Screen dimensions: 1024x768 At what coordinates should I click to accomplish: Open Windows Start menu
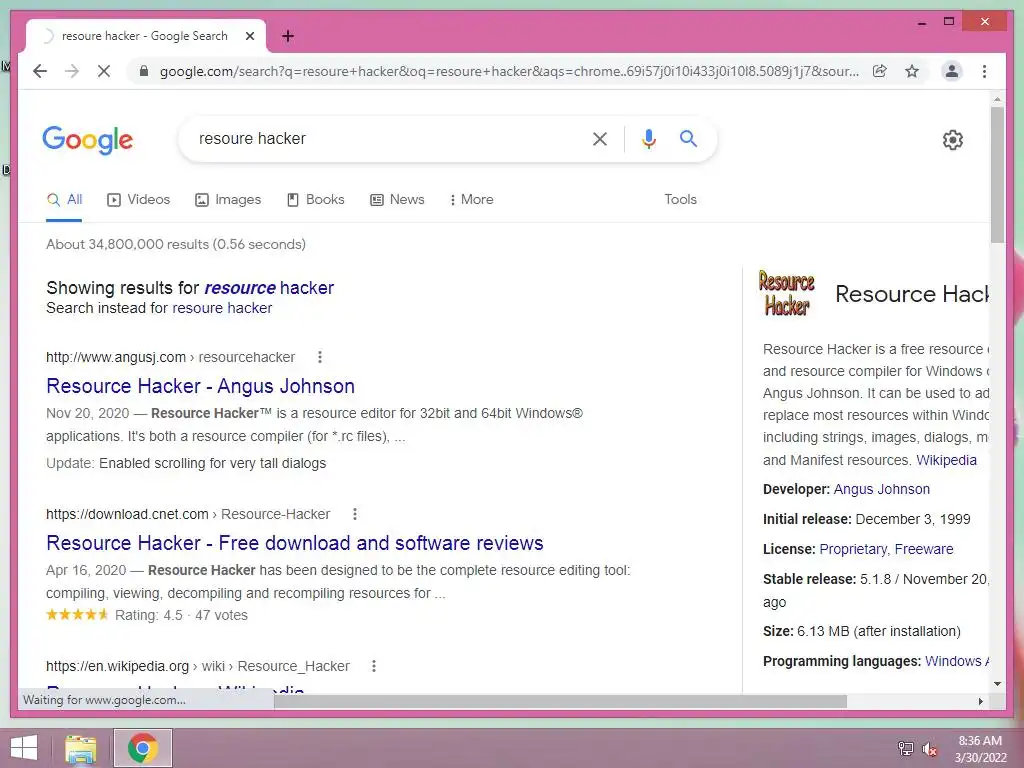tap(24, 748)
